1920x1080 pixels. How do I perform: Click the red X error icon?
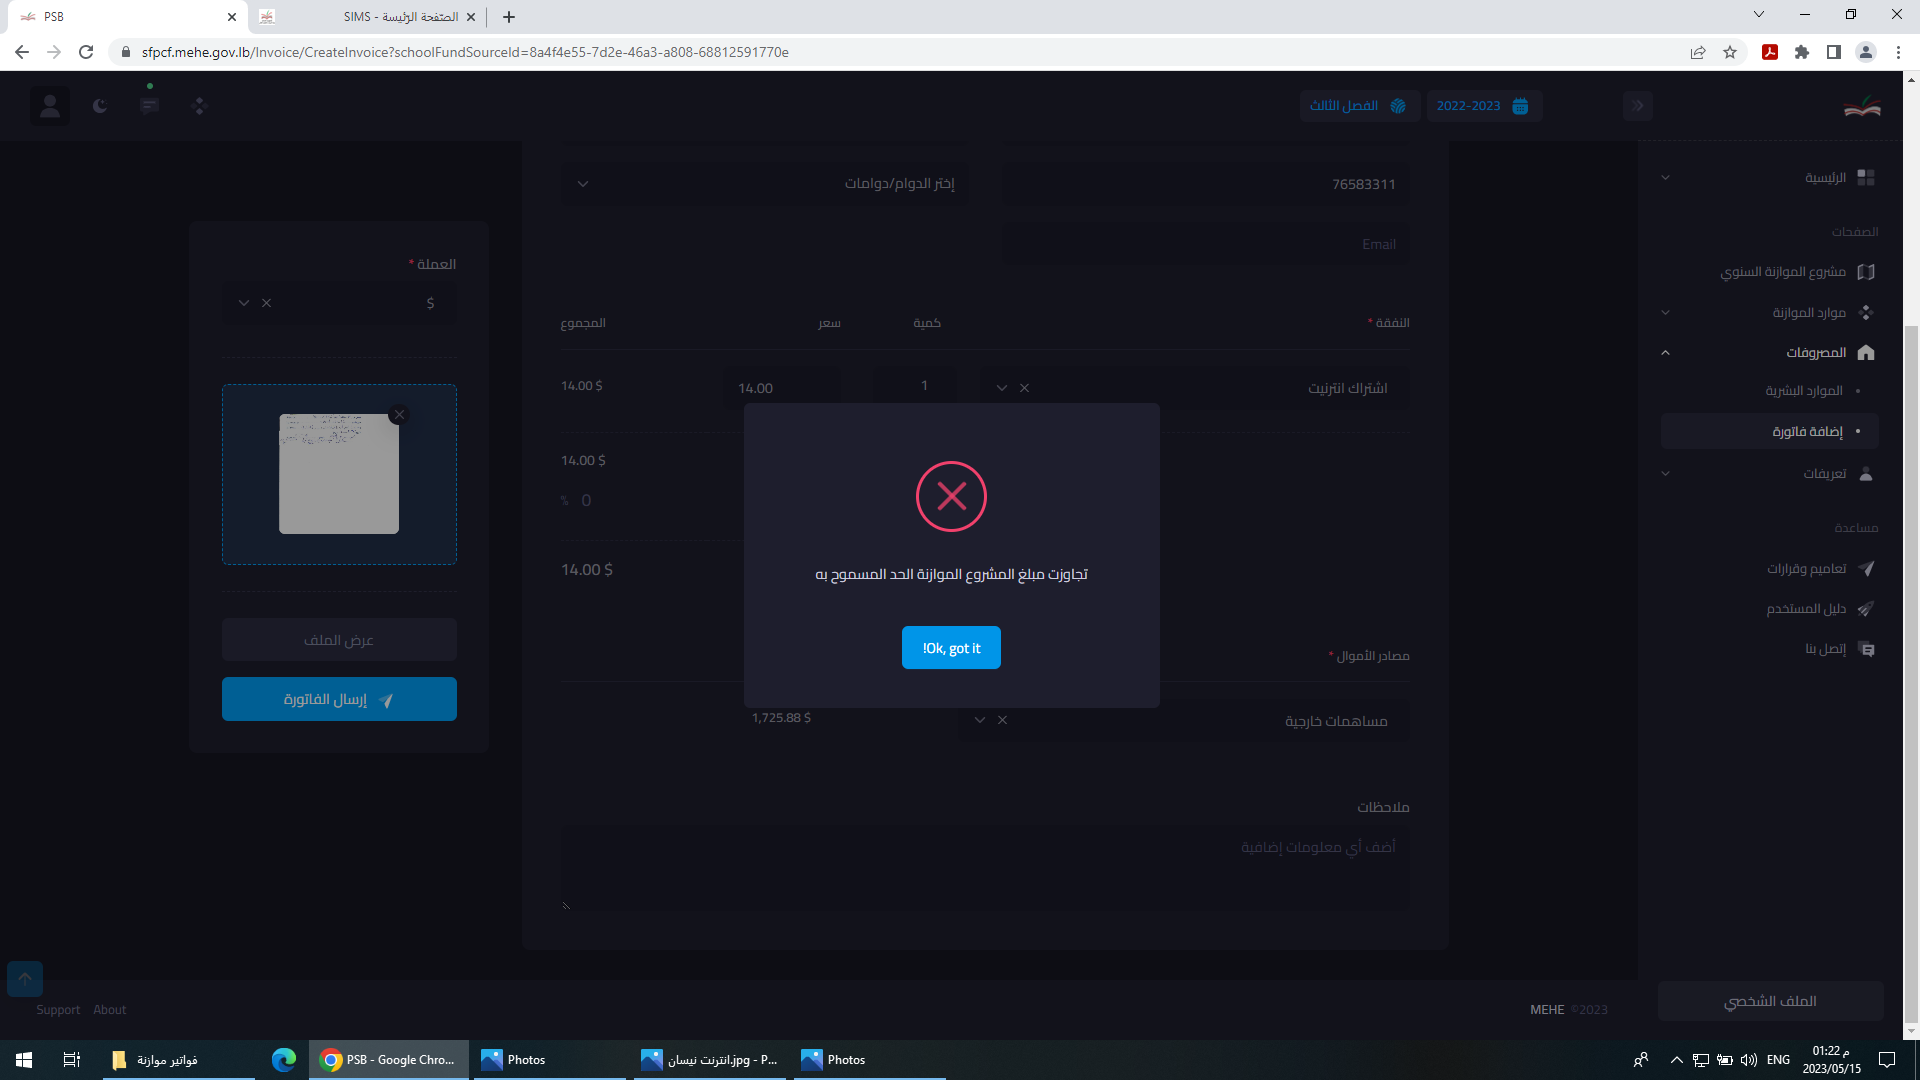[951, 496]
